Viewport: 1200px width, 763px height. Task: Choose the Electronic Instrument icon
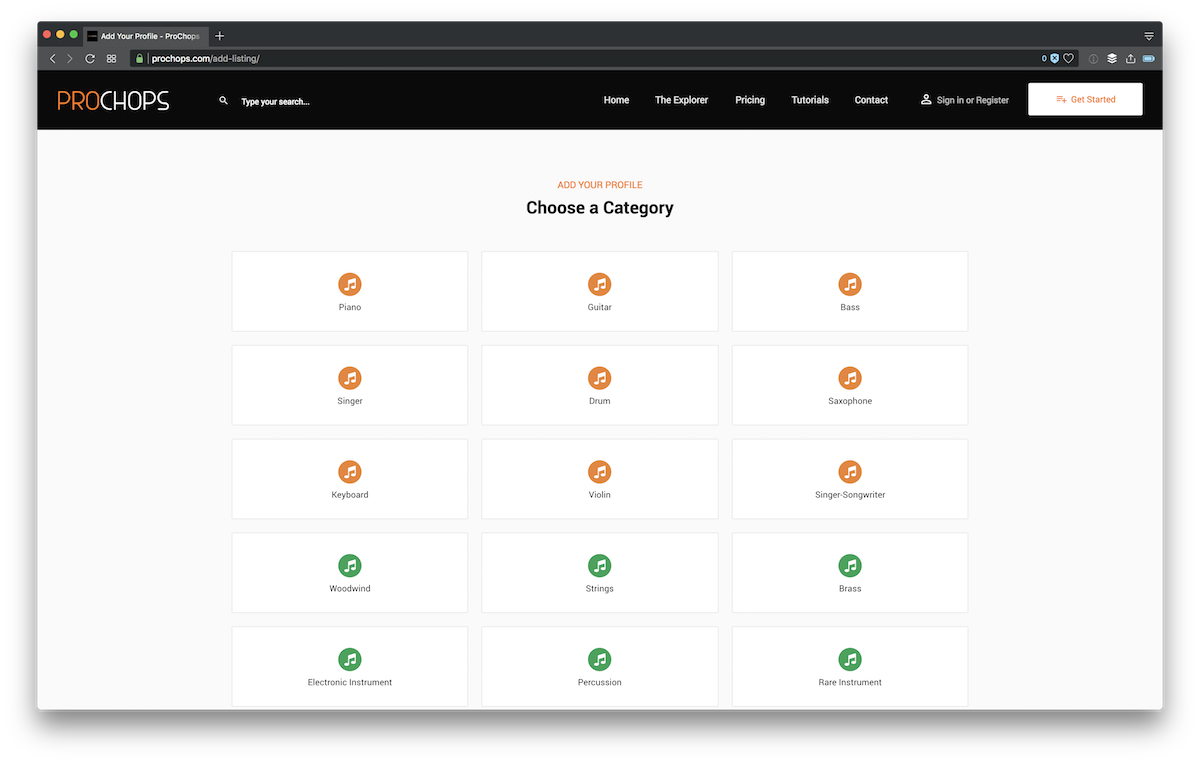(349, 659)
